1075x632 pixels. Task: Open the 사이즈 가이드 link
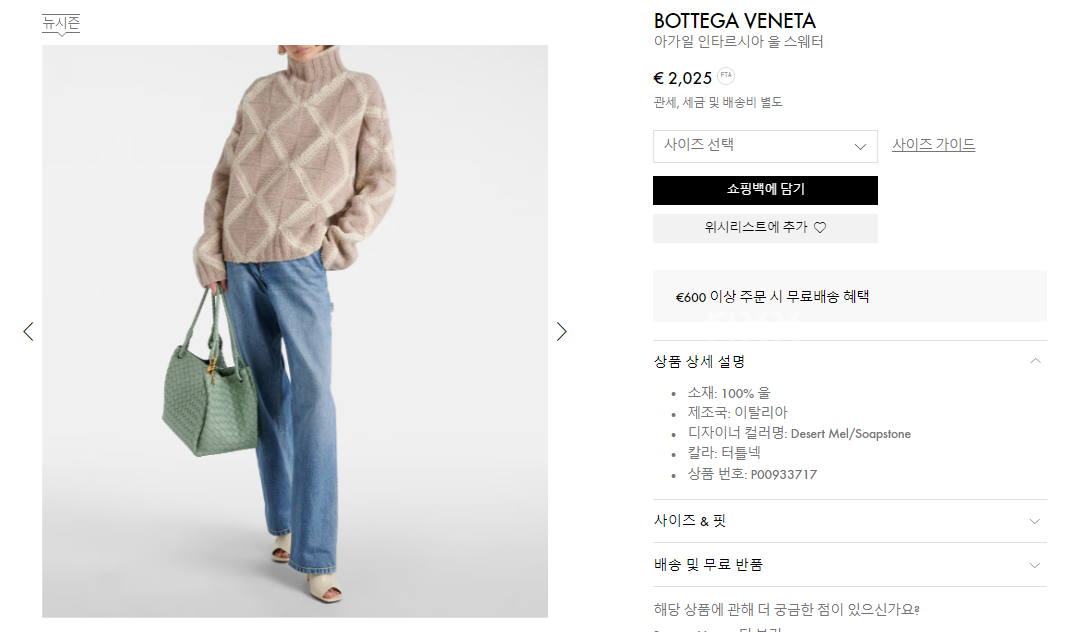point(933,145)
